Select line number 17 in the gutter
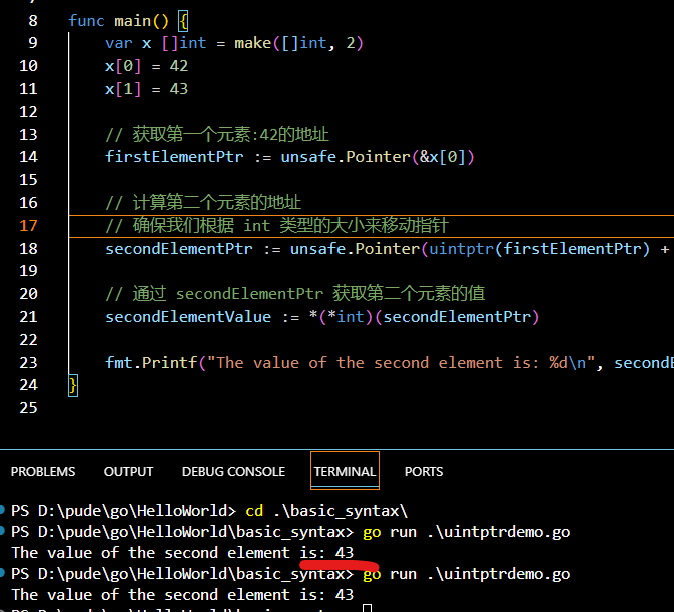 [28, 225]
